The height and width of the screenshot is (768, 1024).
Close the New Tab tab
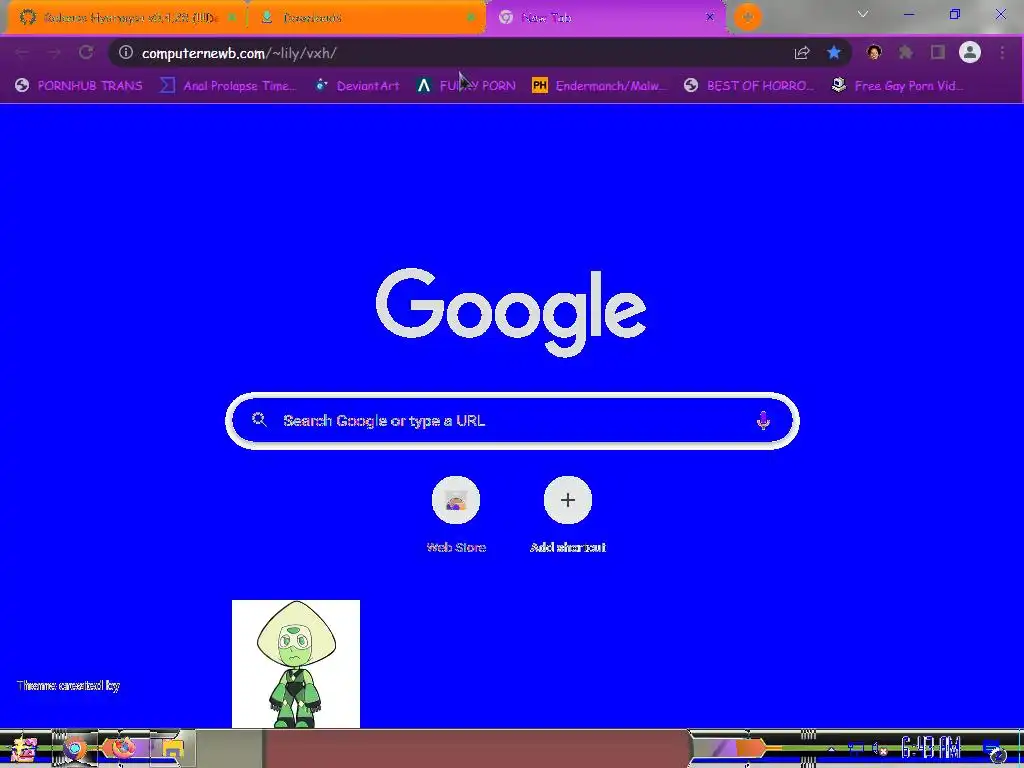(x=710, y=18)
